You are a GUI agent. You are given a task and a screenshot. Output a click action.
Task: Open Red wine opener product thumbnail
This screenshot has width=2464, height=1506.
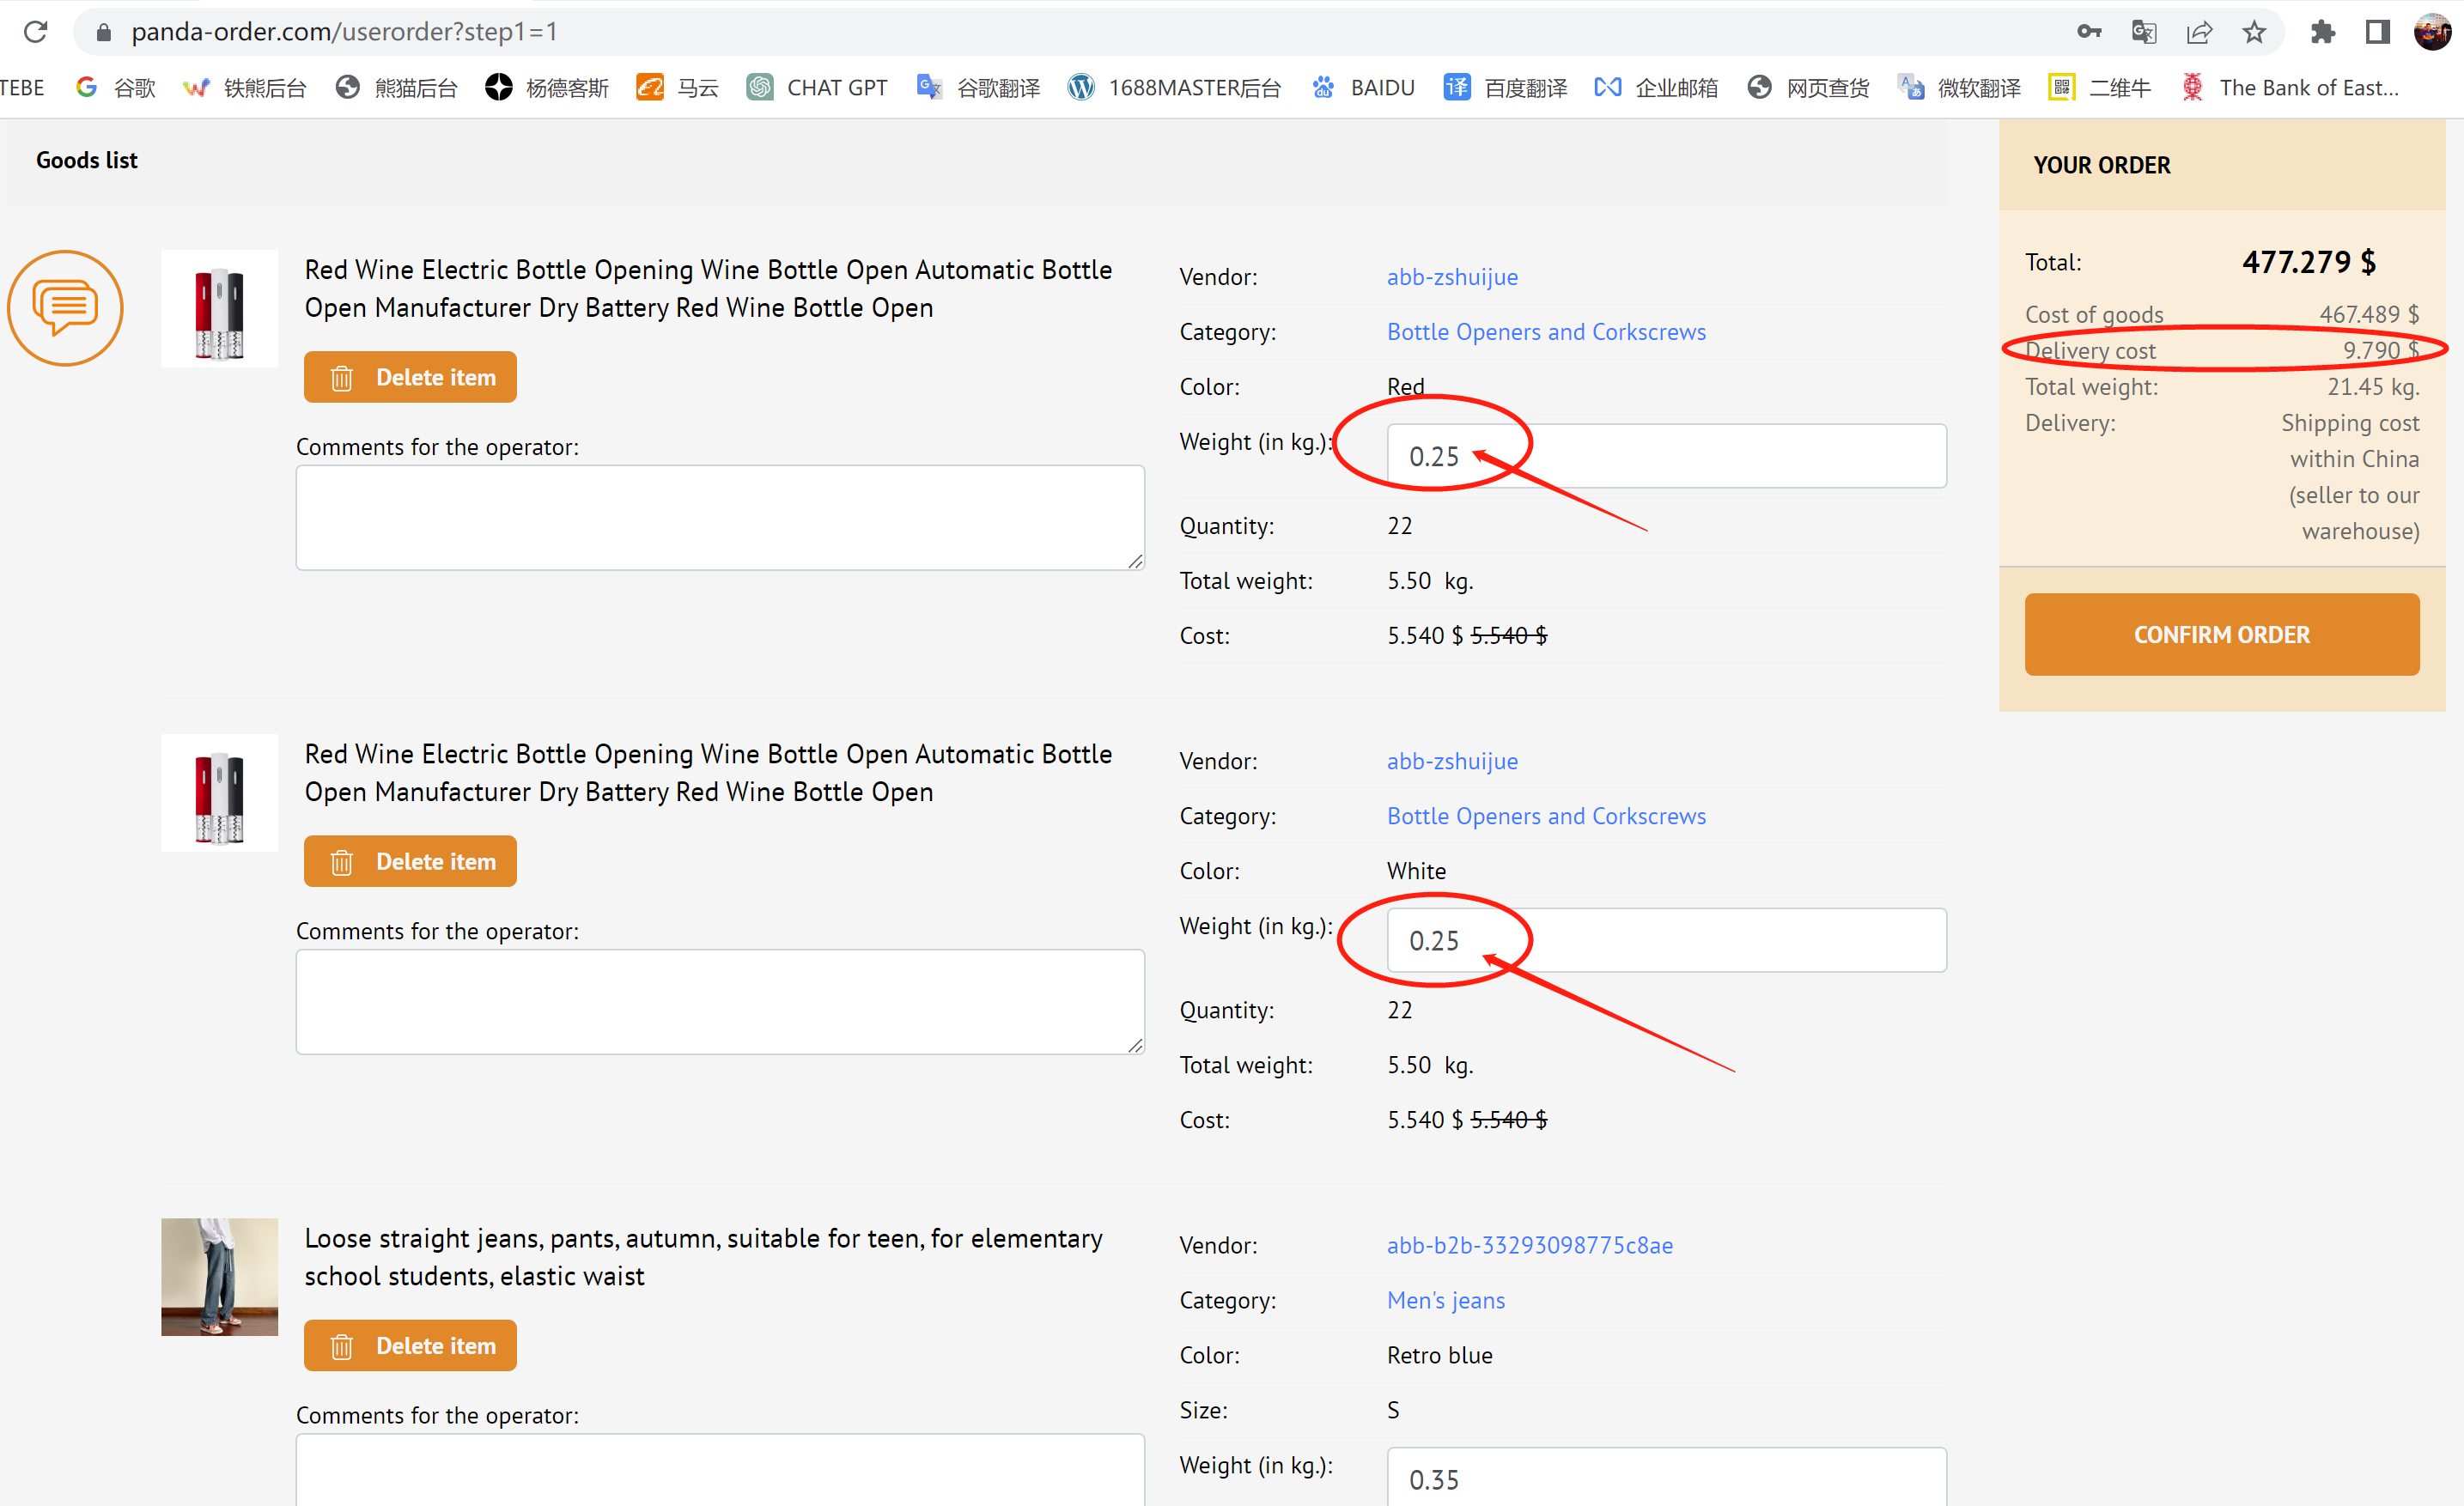(219, 309)
